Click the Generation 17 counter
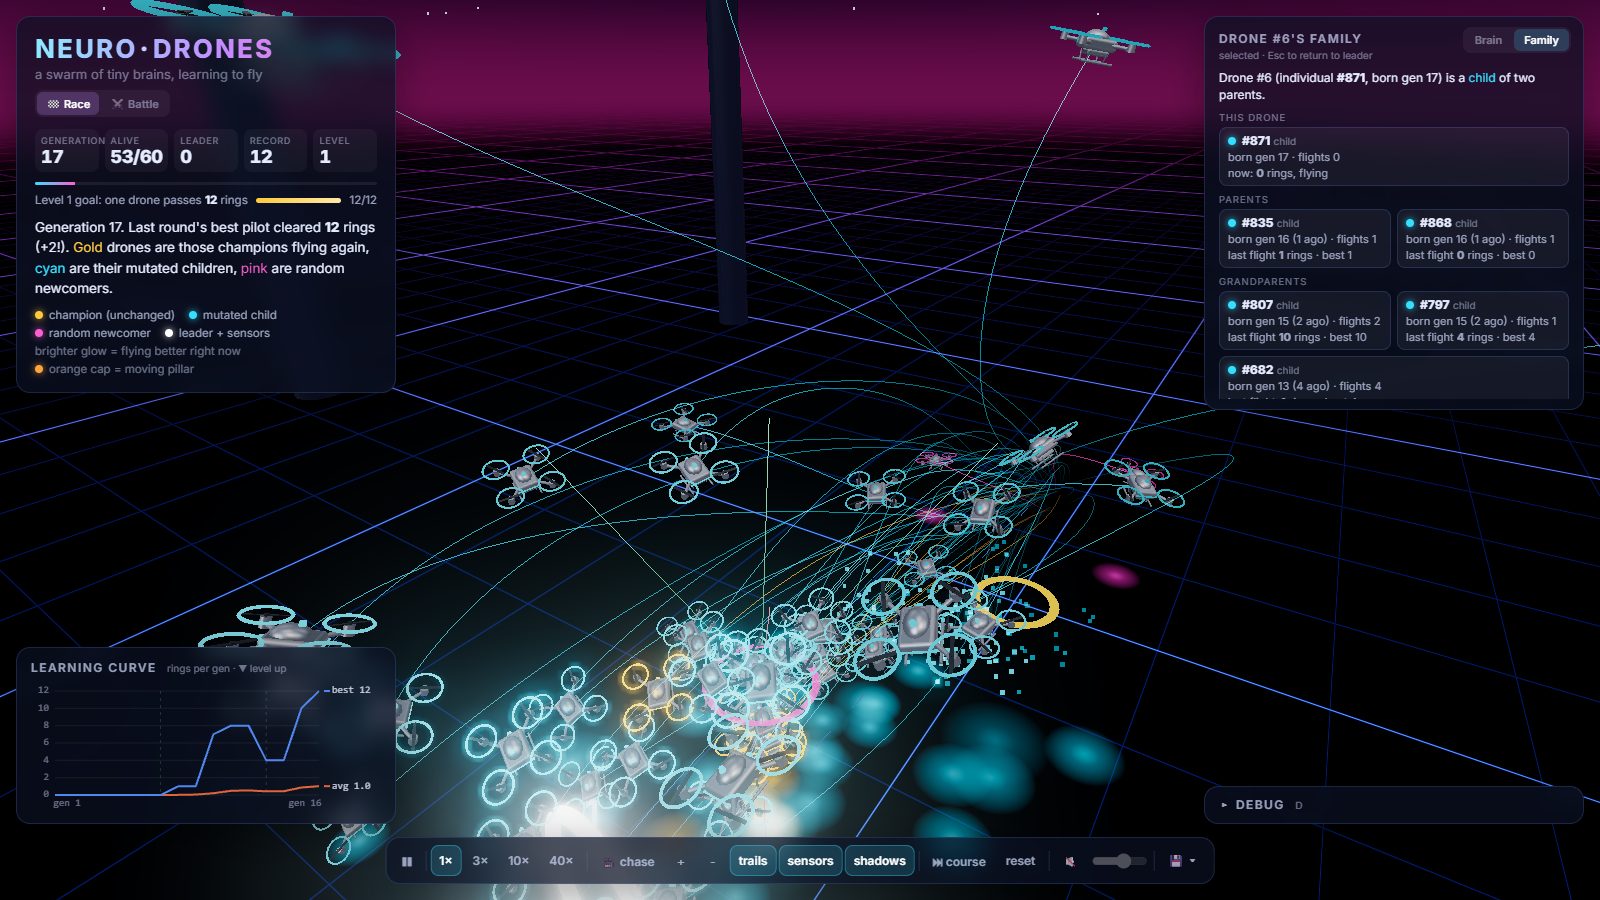Image resolution: width=1600 pixels, height=900 pixels. (x=69, y=150)
